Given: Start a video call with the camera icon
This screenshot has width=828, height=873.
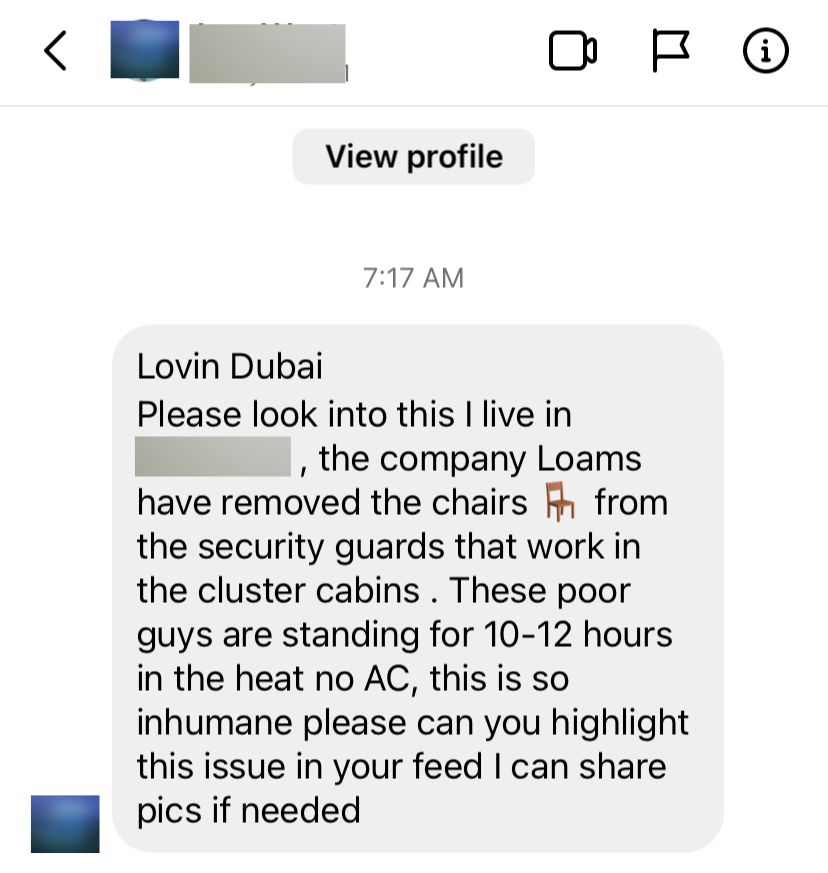Looking at the screenshot, I should pyautogui.click(x=572, y=51).
